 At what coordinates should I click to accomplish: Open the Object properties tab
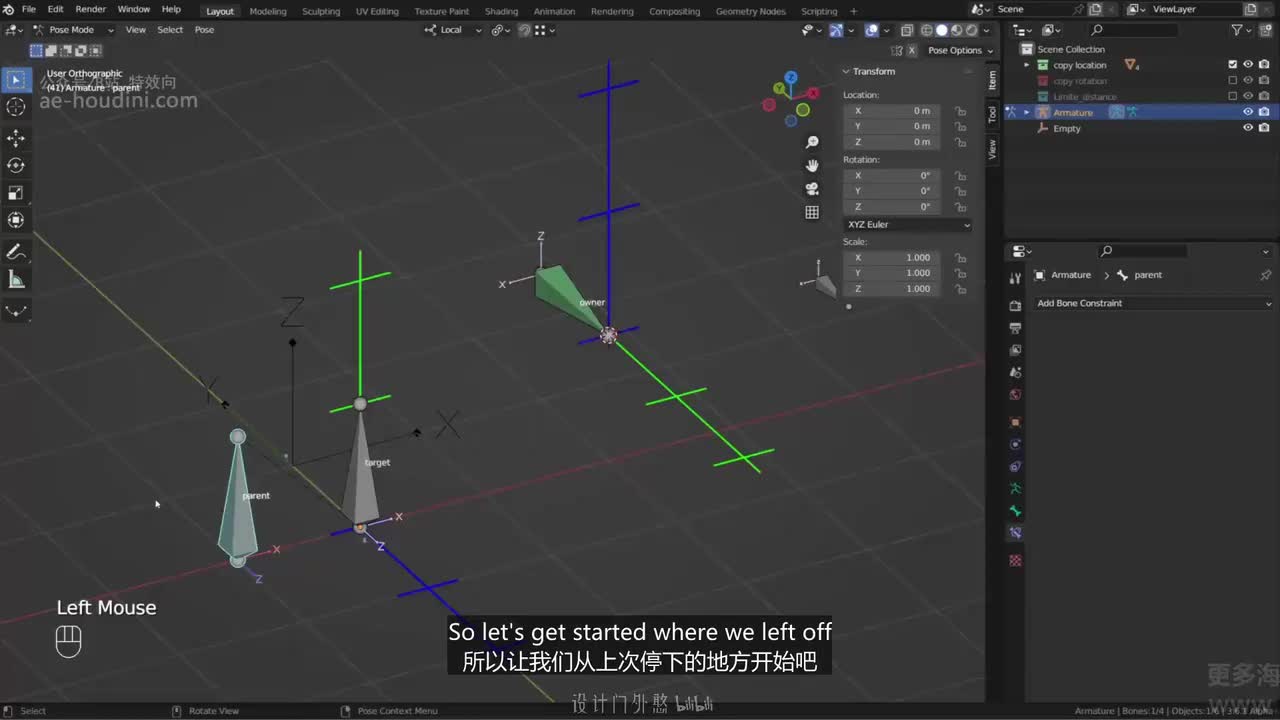click(1015, 422)
